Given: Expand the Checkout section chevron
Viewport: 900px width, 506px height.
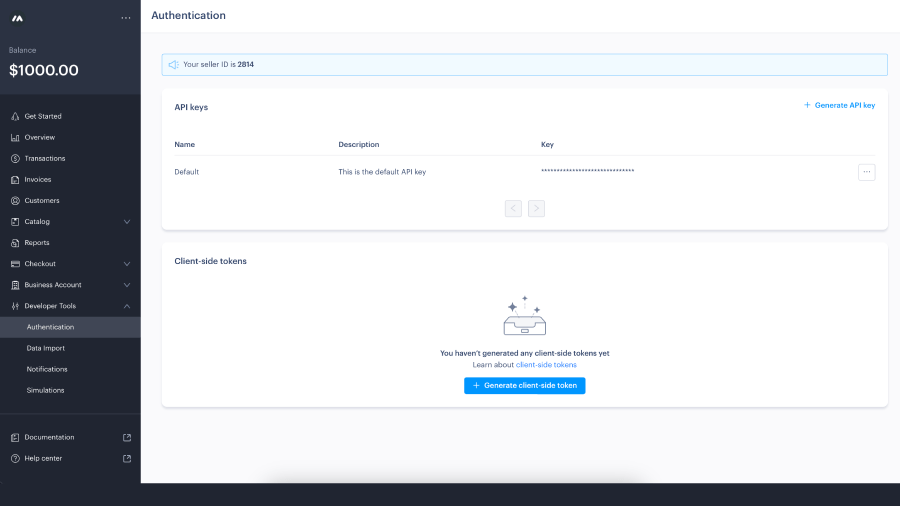Looking at the screenshot, I should [x=127, y=264].
